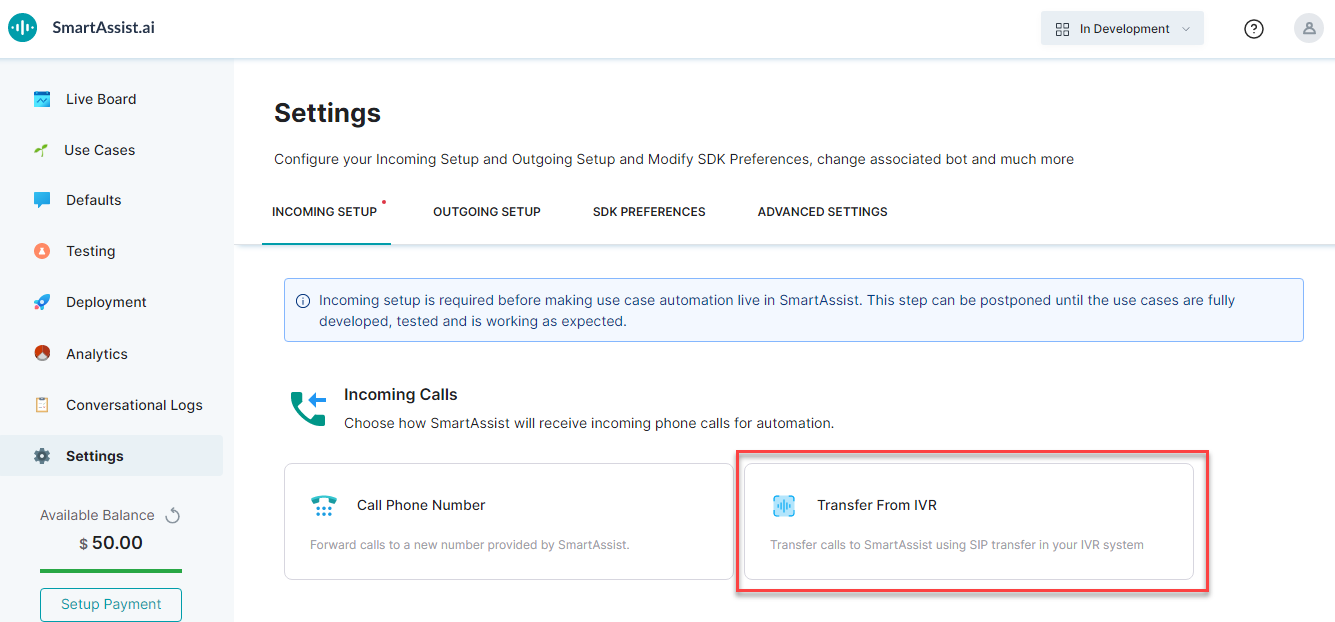The image size is (1335, 622).
Task: Select the Use Cases sprout icon
Action: pos(41,150)
